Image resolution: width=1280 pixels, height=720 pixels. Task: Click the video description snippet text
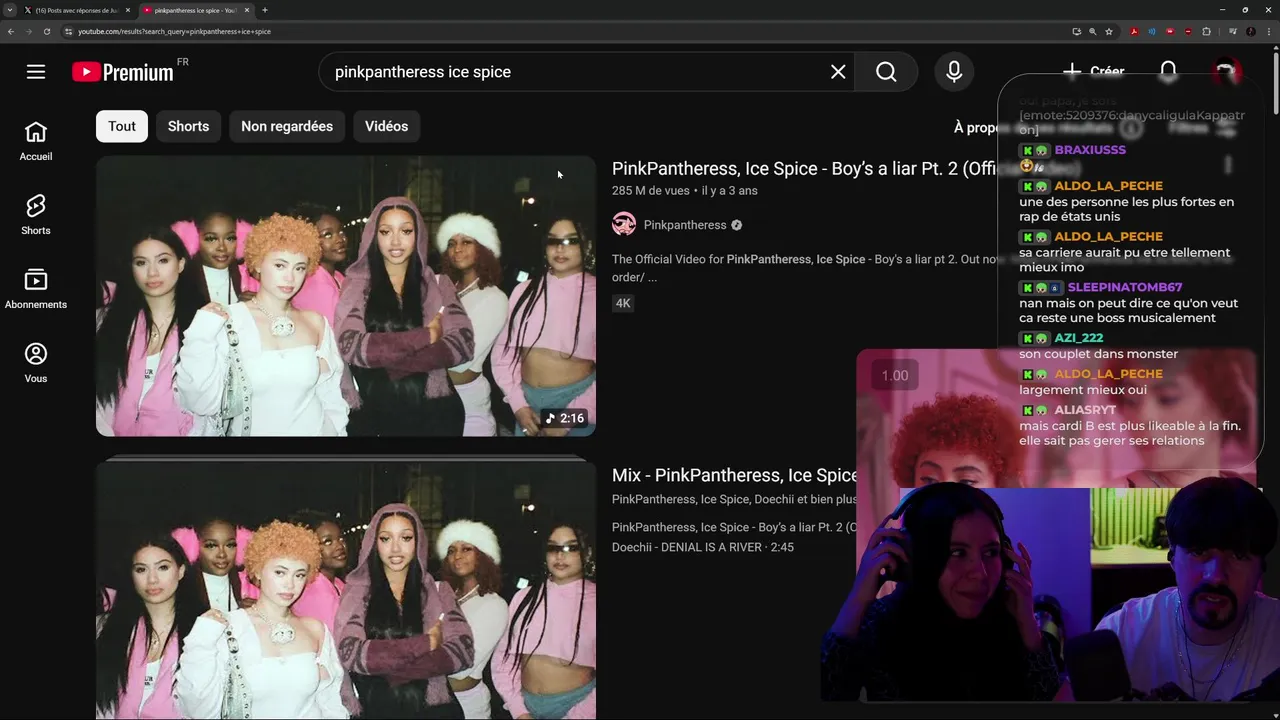[x=805, y=268]
